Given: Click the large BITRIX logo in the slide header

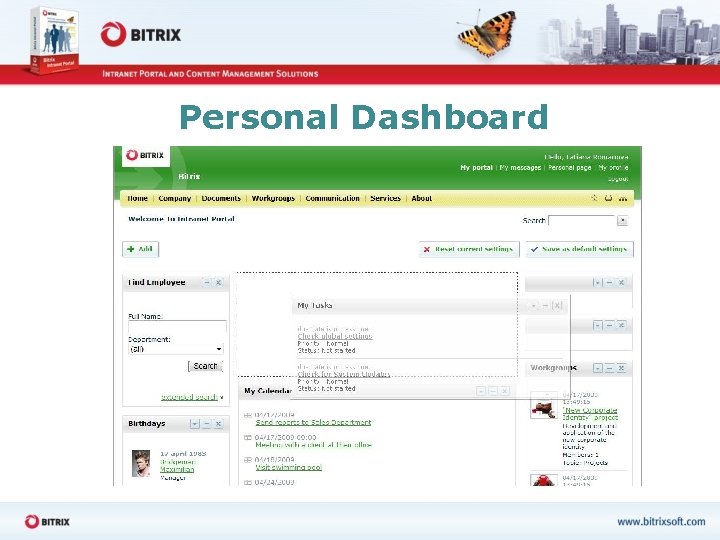Looking at the screenshot, I should point(141,34).
